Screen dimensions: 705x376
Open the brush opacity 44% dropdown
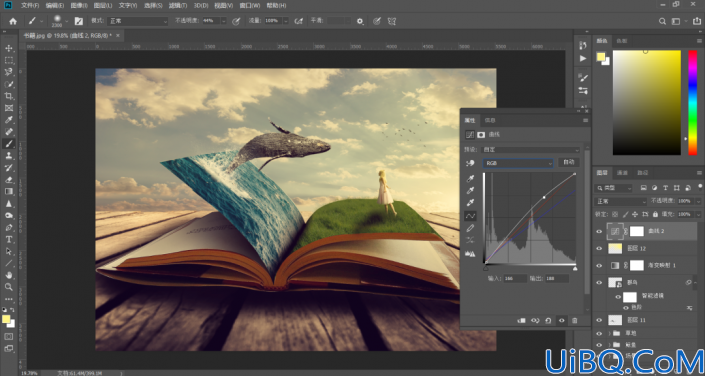point(223,21)
